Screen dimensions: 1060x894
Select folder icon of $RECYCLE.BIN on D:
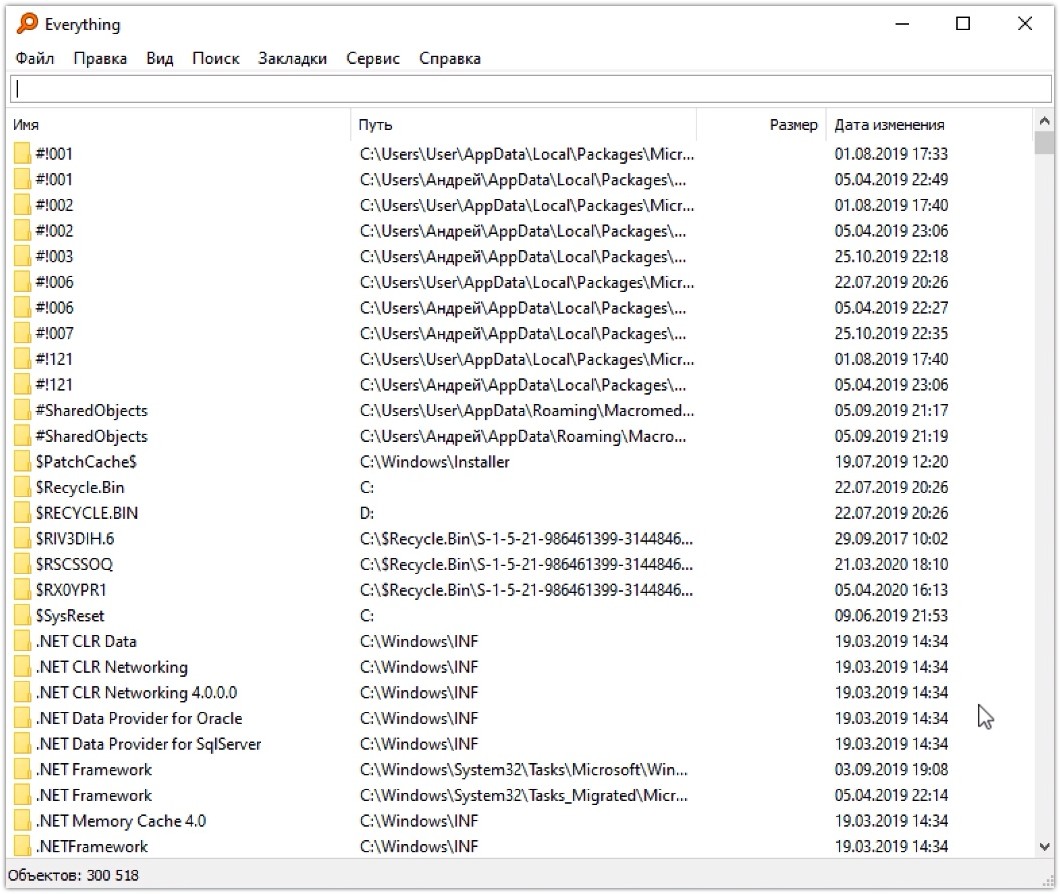click(22, 513)
